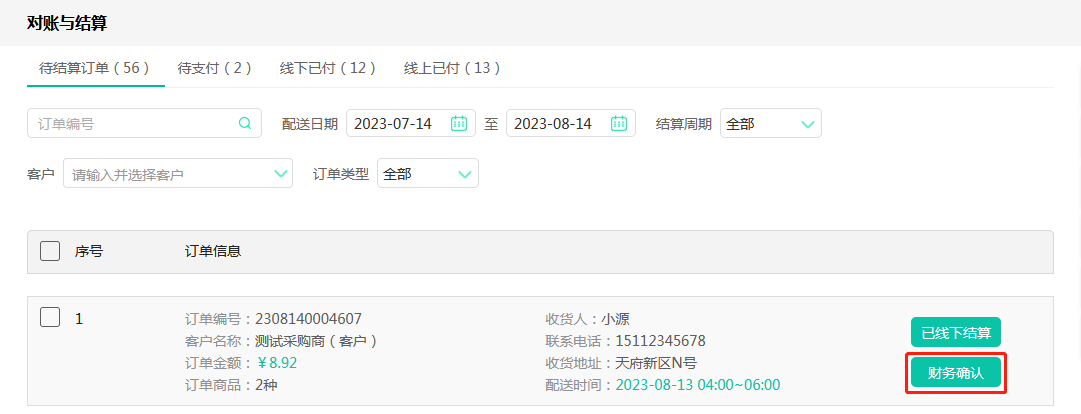The image size is (1081, 414).
Task: Click delivery time 2023-08-13 04:00~06:00
Action: click(x=697, y=385)
